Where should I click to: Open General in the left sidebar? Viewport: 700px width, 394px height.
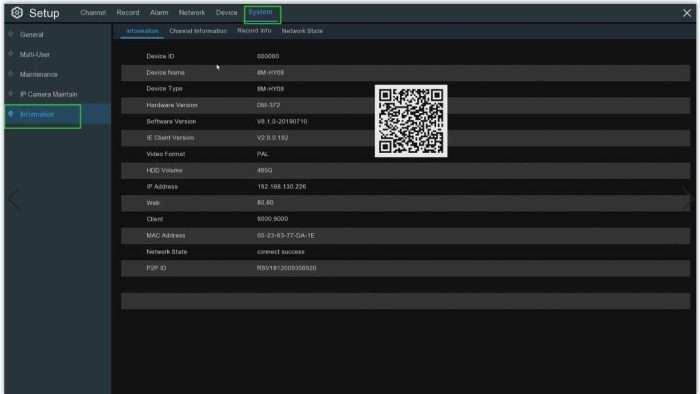point(31,35)
